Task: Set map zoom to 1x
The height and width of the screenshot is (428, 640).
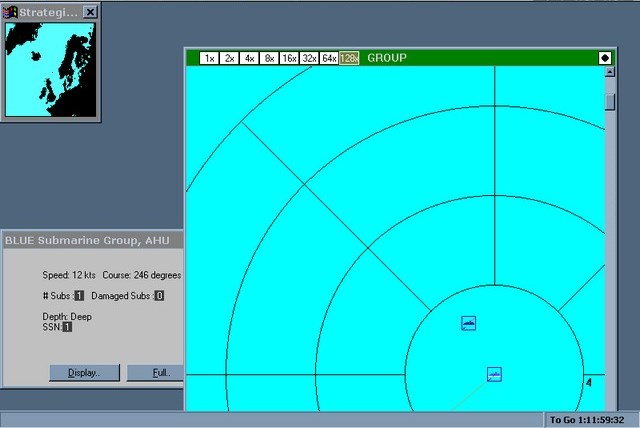Action: pyautogui.click(x=209, y=58)
